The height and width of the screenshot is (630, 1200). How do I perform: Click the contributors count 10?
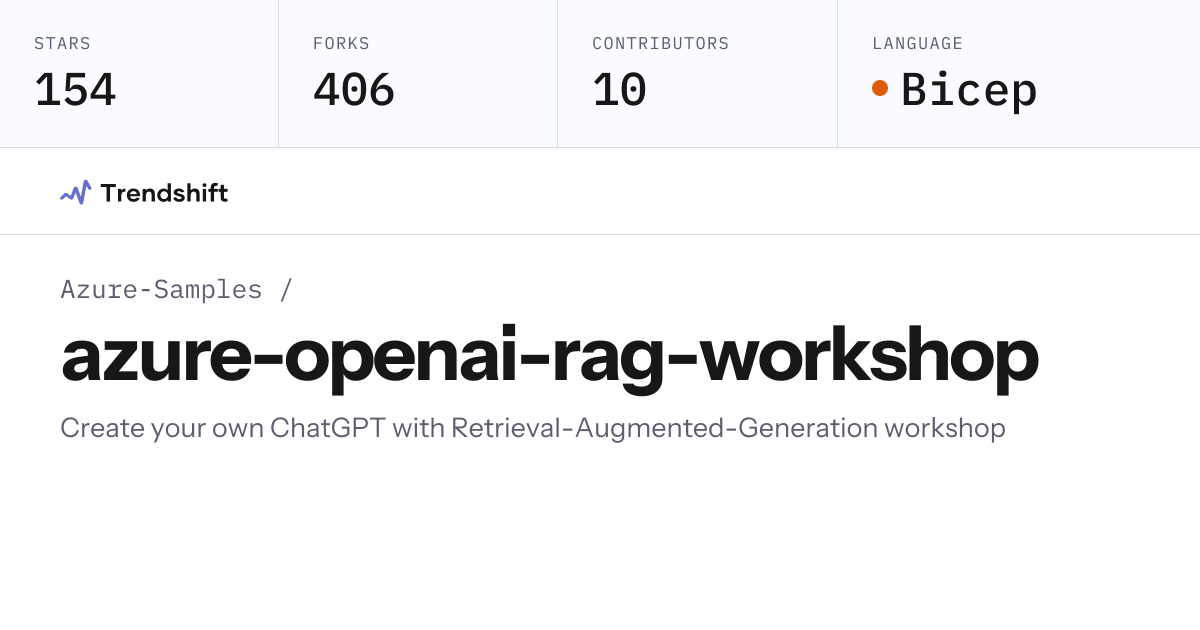tap(619, 90)
